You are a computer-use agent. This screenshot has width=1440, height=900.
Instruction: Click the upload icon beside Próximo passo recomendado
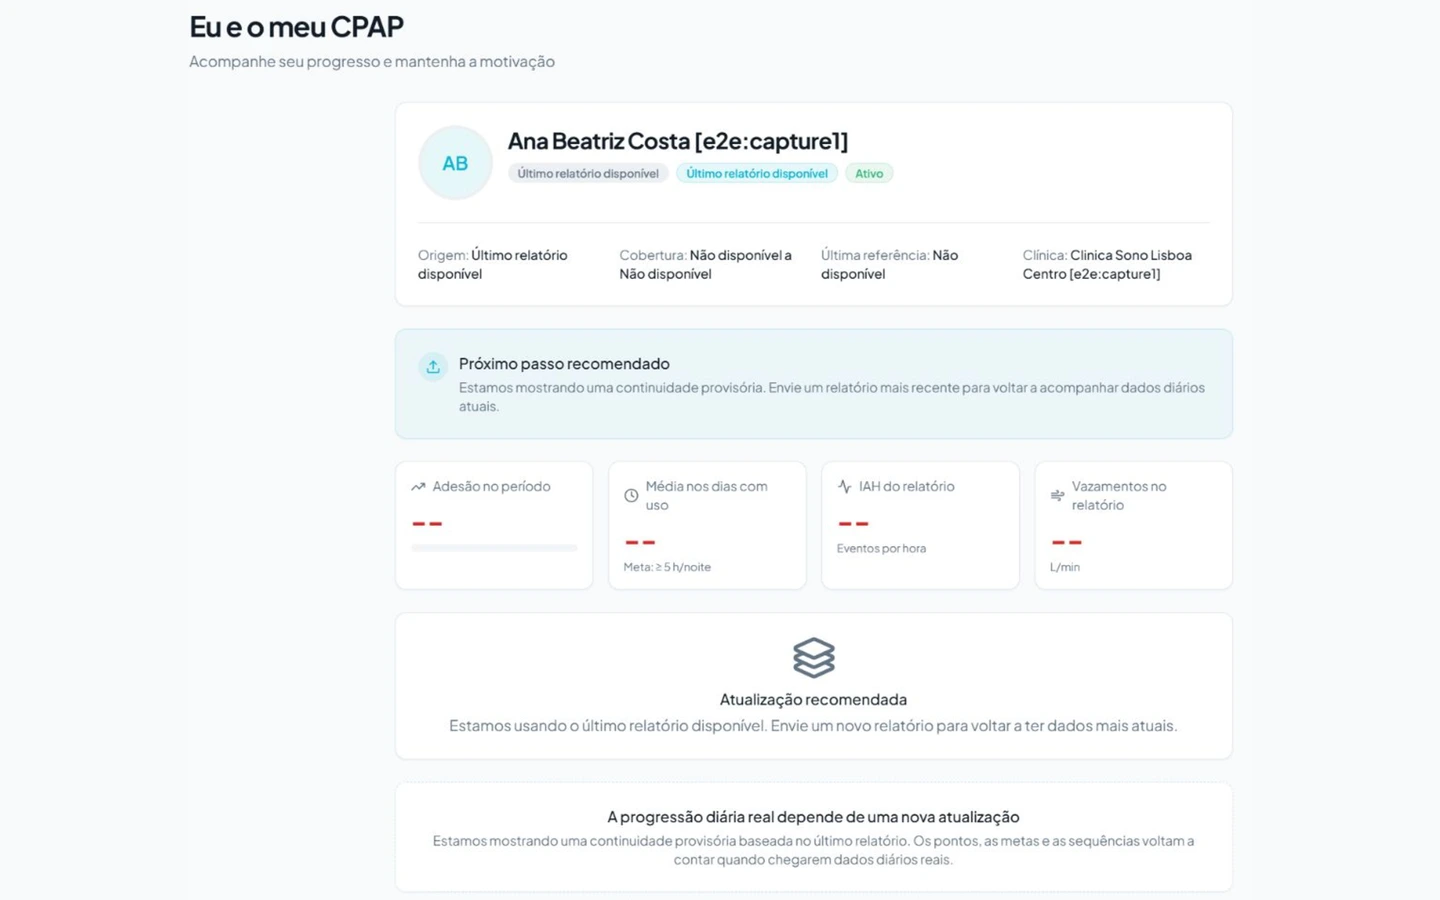433,367
